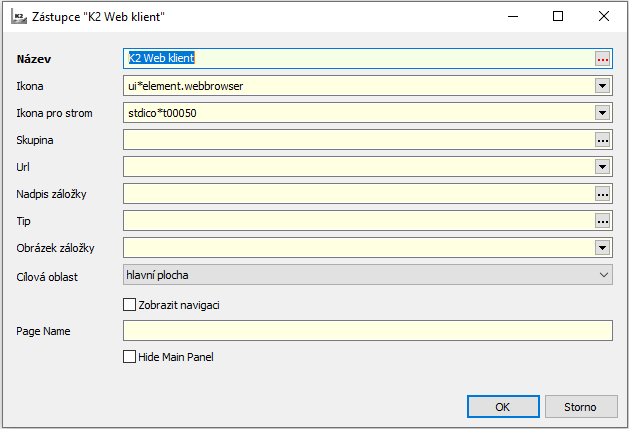Open the ellipsis button in Tip field
This screenshot has width=629, height=429.
[602, 221]
